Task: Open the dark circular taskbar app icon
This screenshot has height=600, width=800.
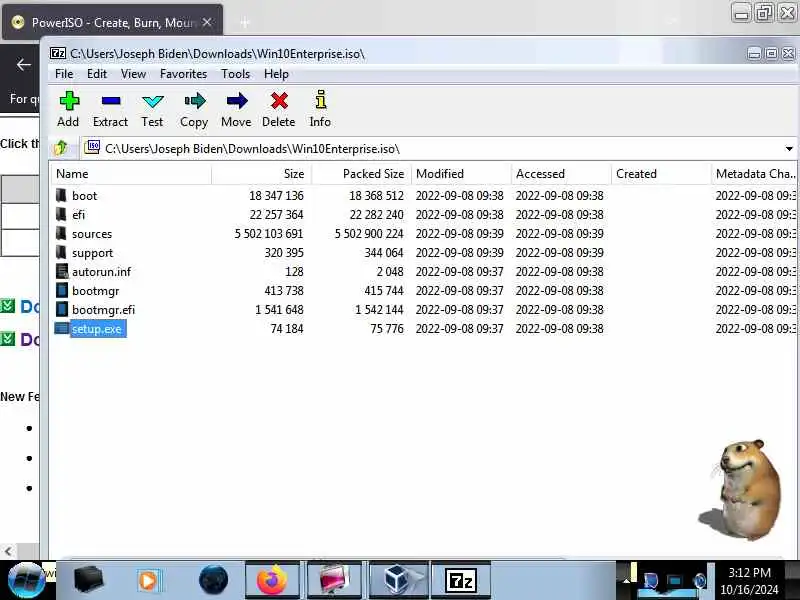Action: pos(213,580)
